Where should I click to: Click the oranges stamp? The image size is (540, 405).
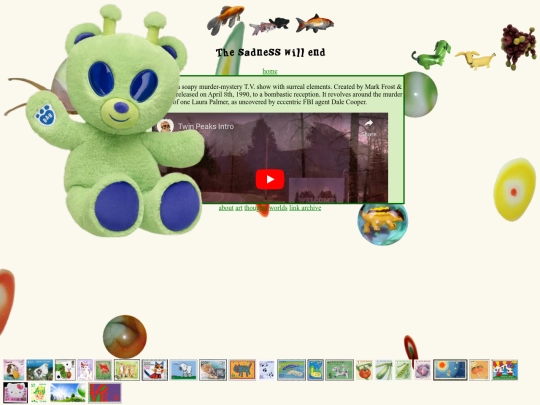coord(479,370)
